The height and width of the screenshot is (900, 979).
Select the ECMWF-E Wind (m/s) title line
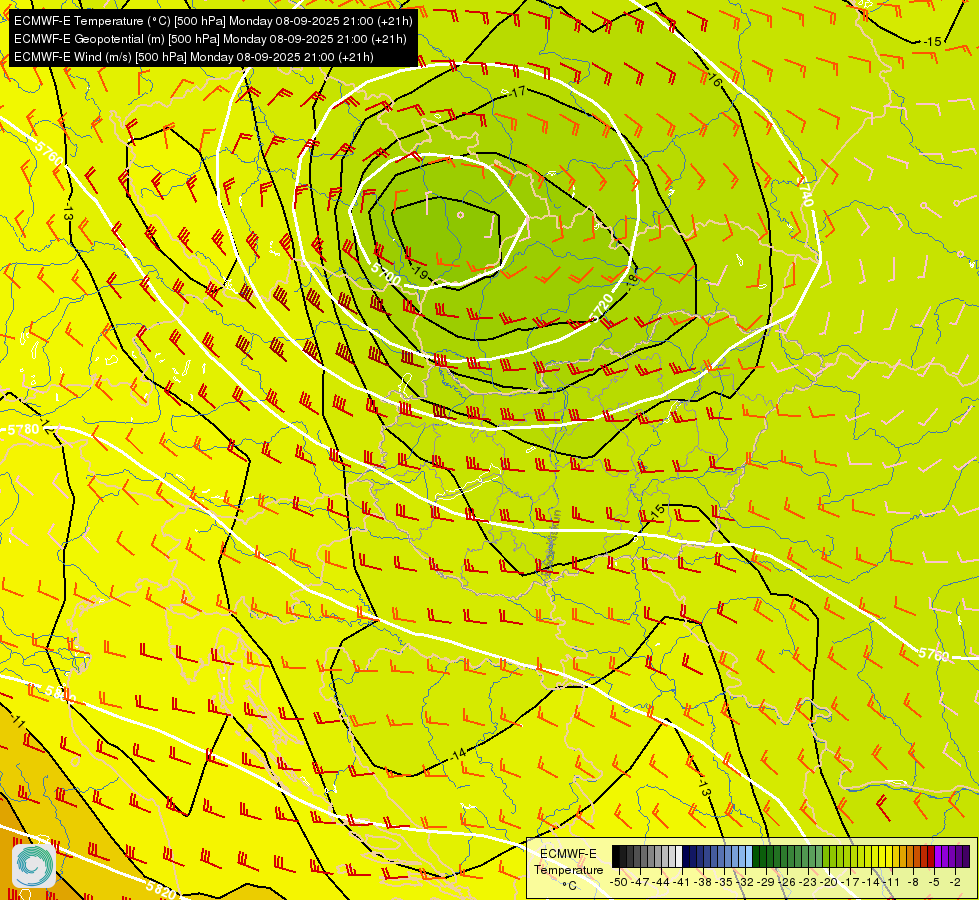[194, 57]
